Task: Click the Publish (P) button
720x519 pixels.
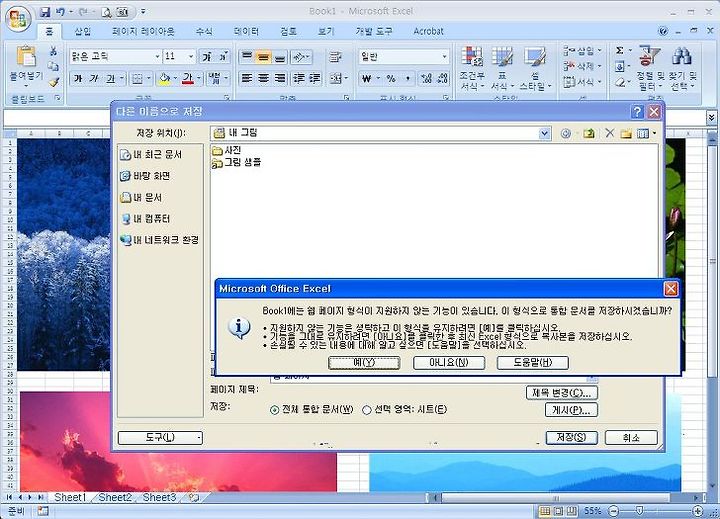Action: (571, 410)
